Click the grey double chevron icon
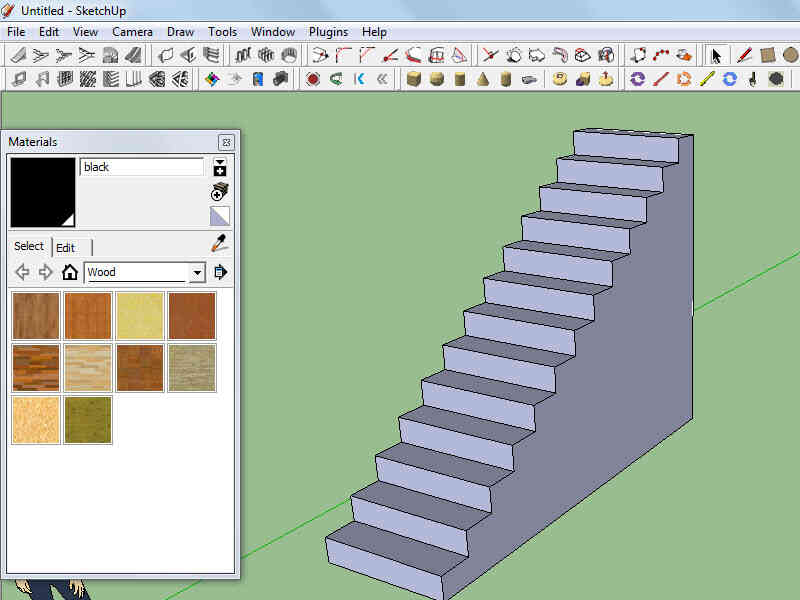Viewport: 800px width, 600px height. [382, 79]
